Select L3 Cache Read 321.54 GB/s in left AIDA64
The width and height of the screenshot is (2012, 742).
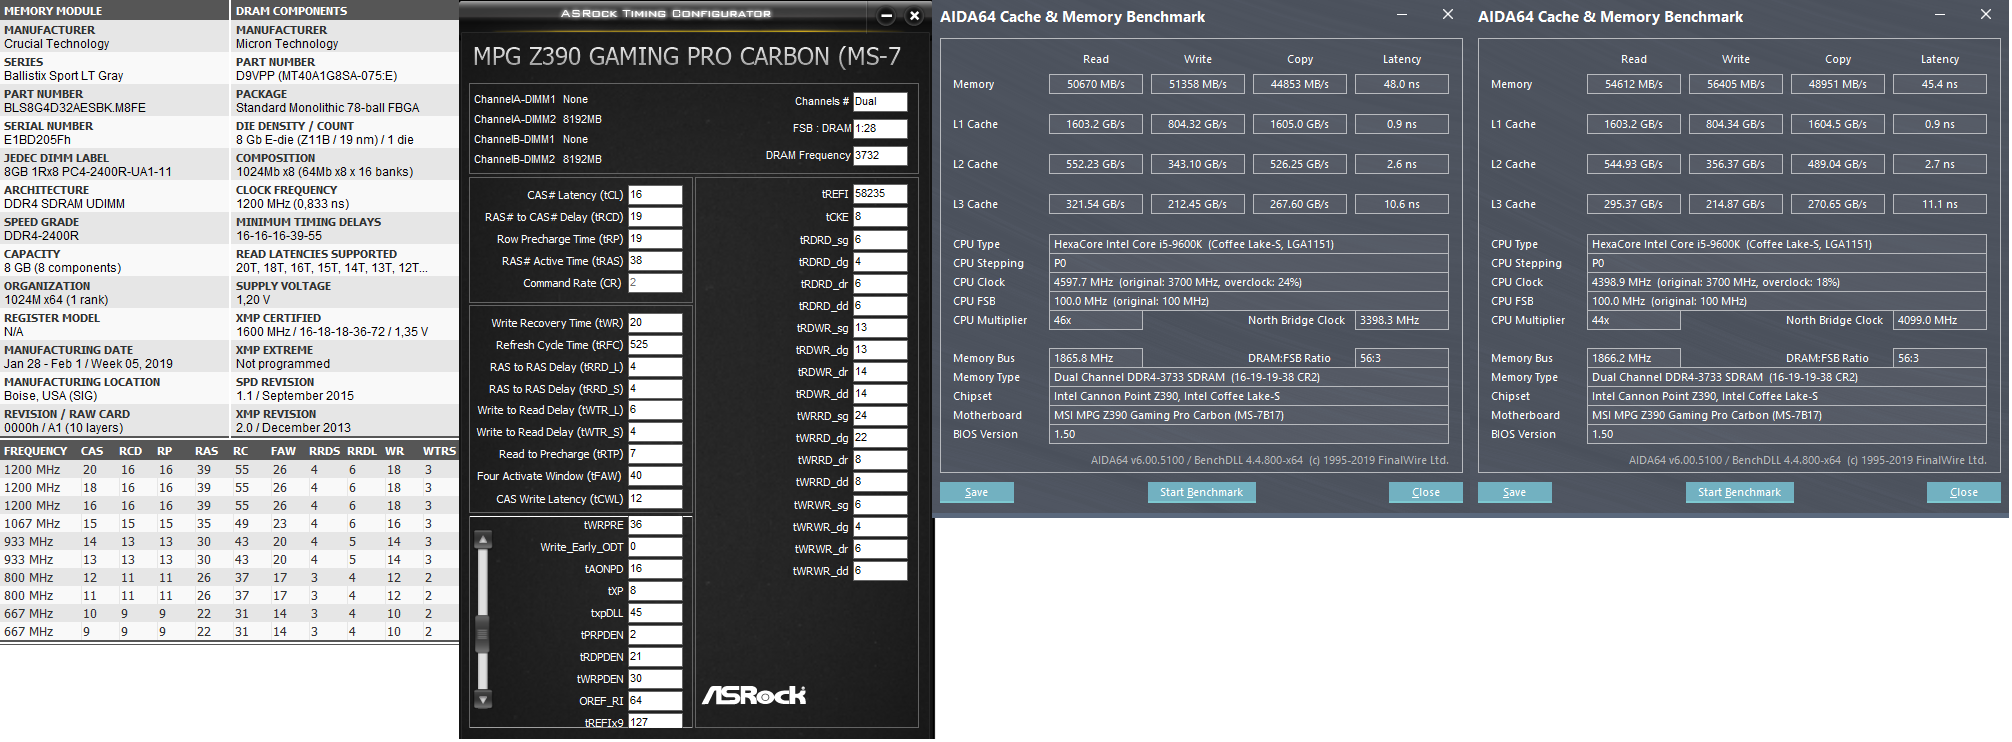tap(1096, 204)
